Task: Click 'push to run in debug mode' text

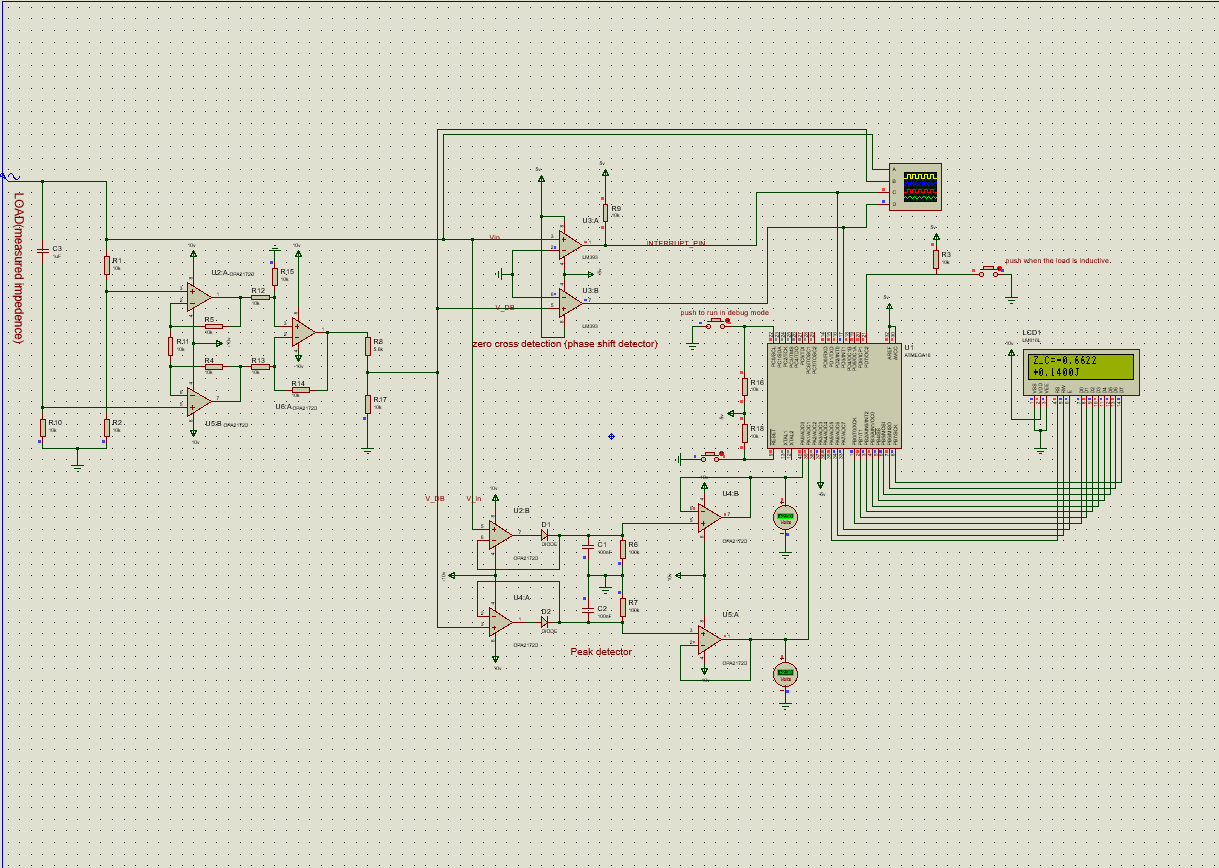Action: [x=724, y=313]
